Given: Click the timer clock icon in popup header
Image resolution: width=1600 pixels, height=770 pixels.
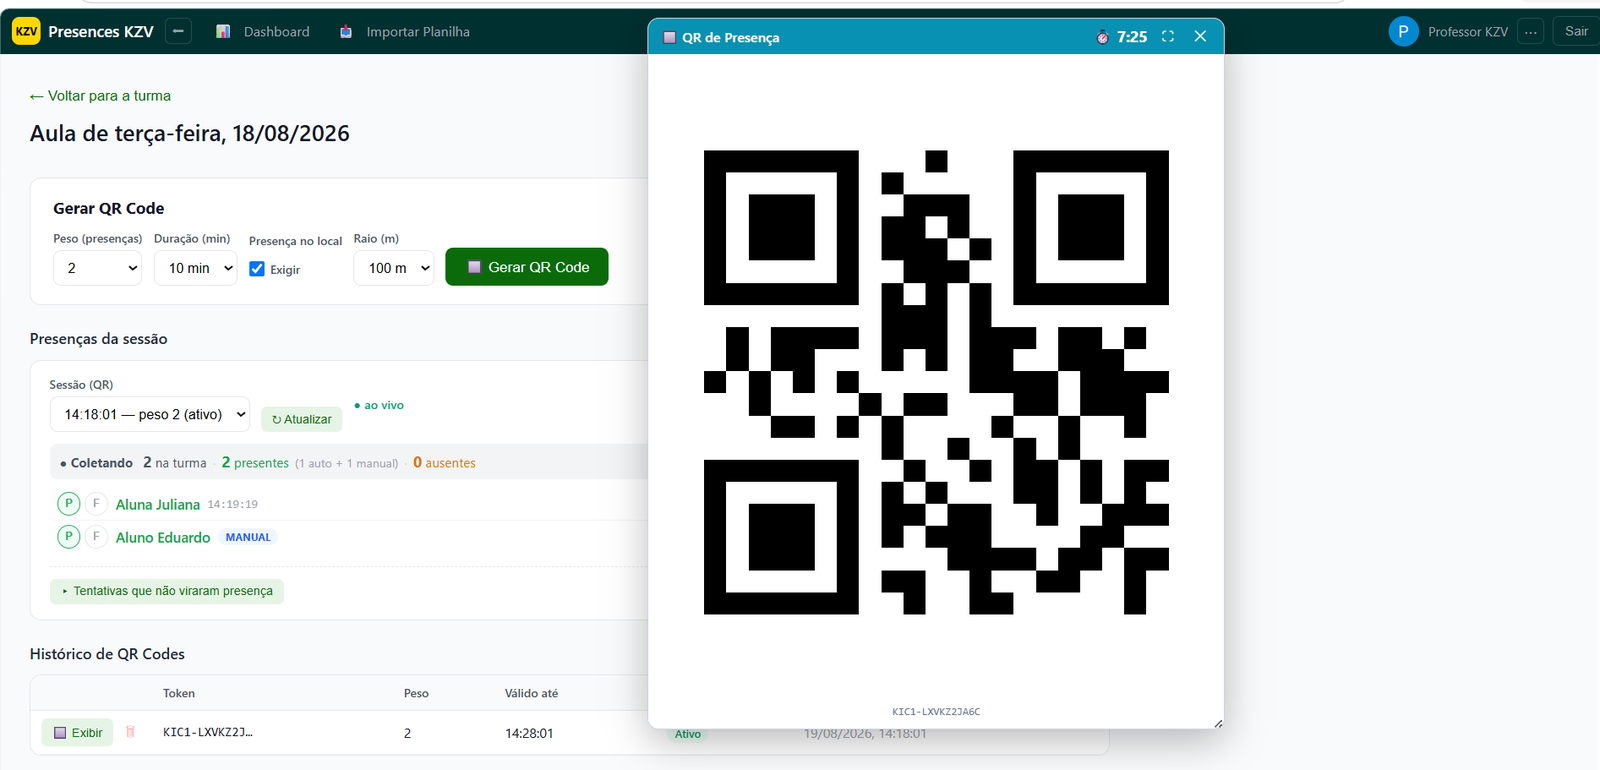Looking at the screenshot, I should (1102, 37).
